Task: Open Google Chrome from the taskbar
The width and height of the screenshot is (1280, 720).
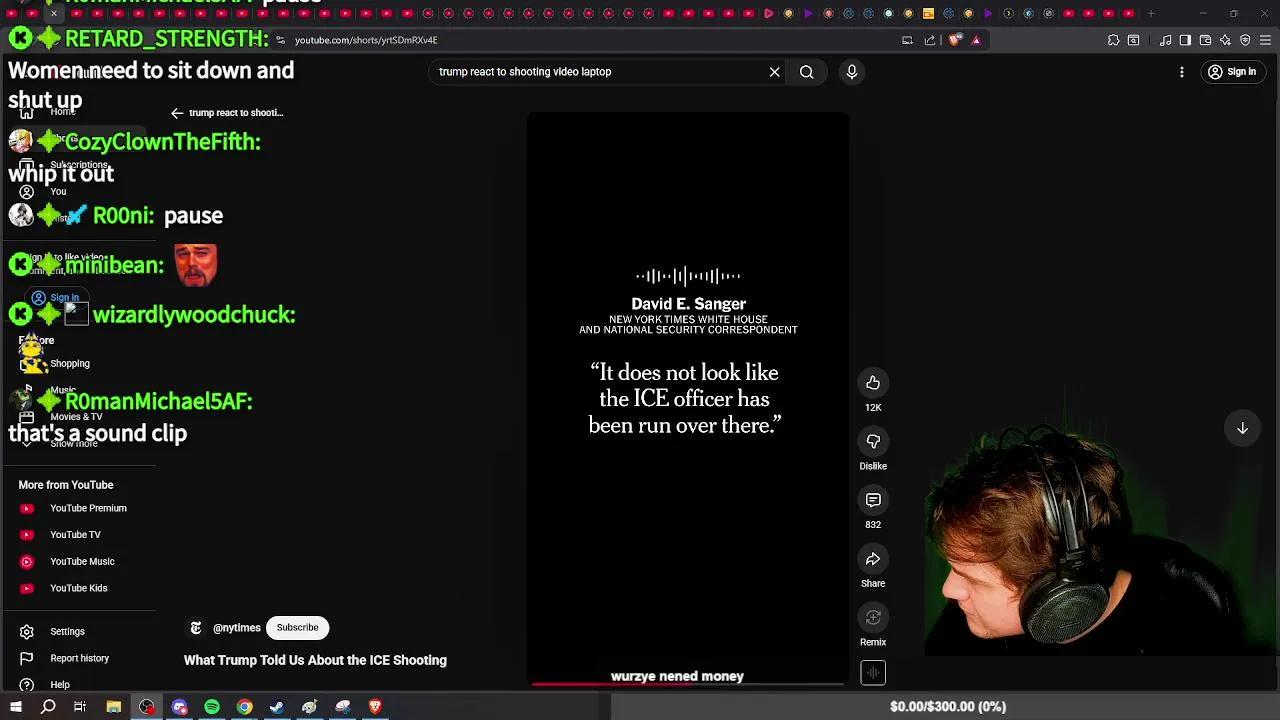Action: tap(244, 707)
